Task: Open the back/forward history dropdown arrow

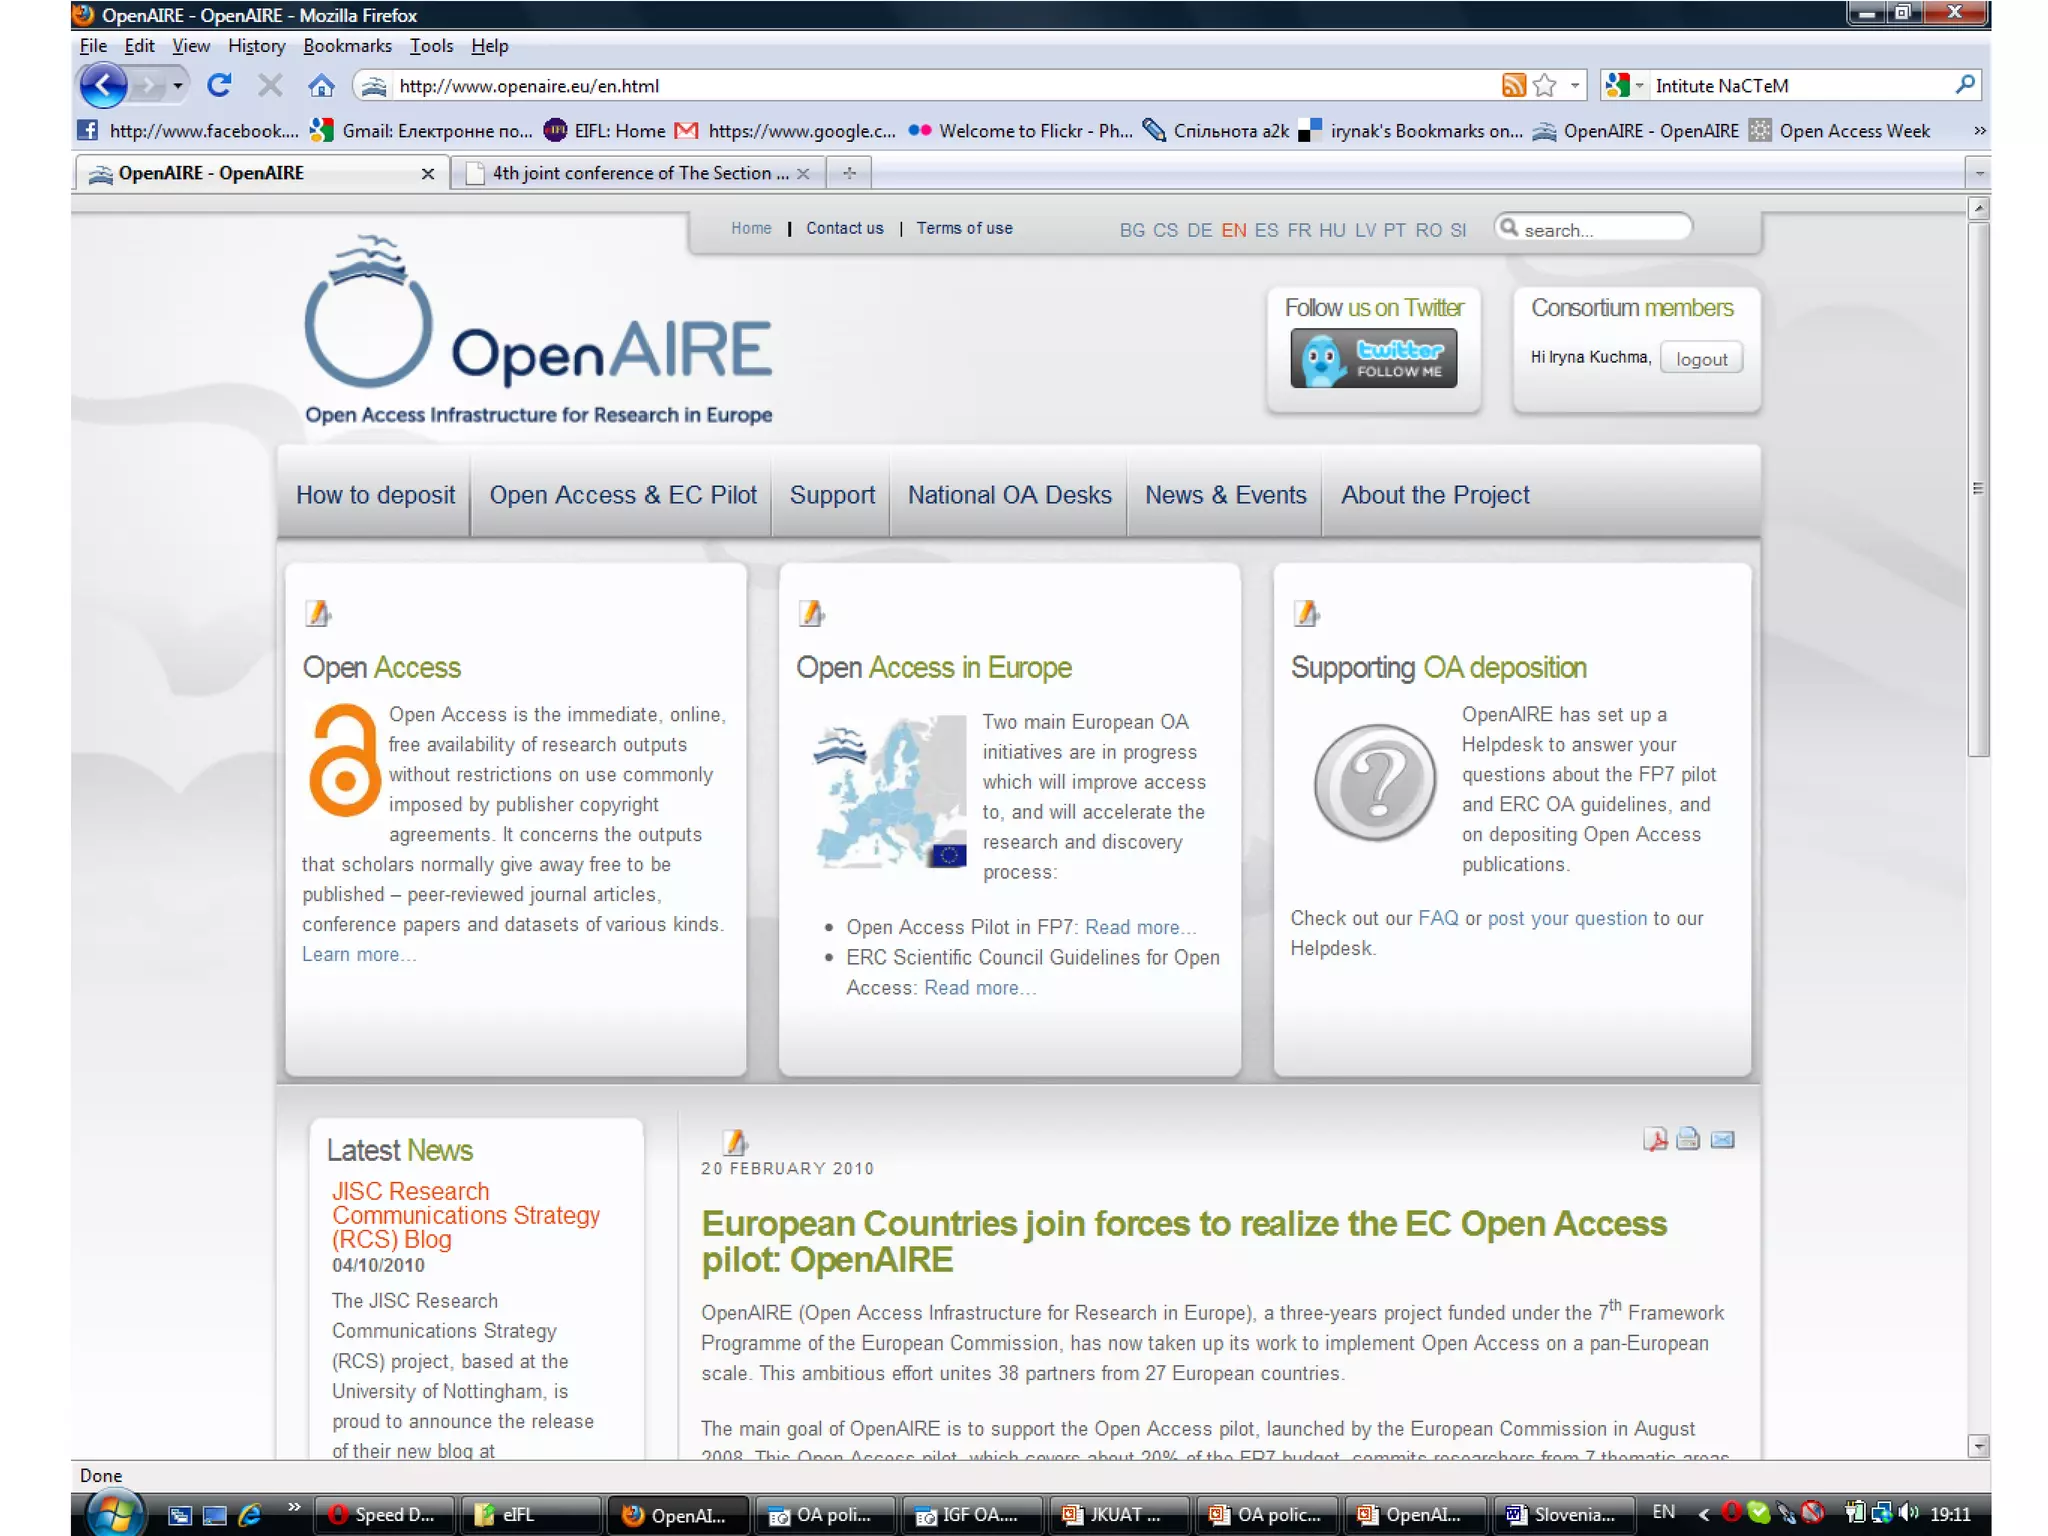Action: (x=177, y=86)
